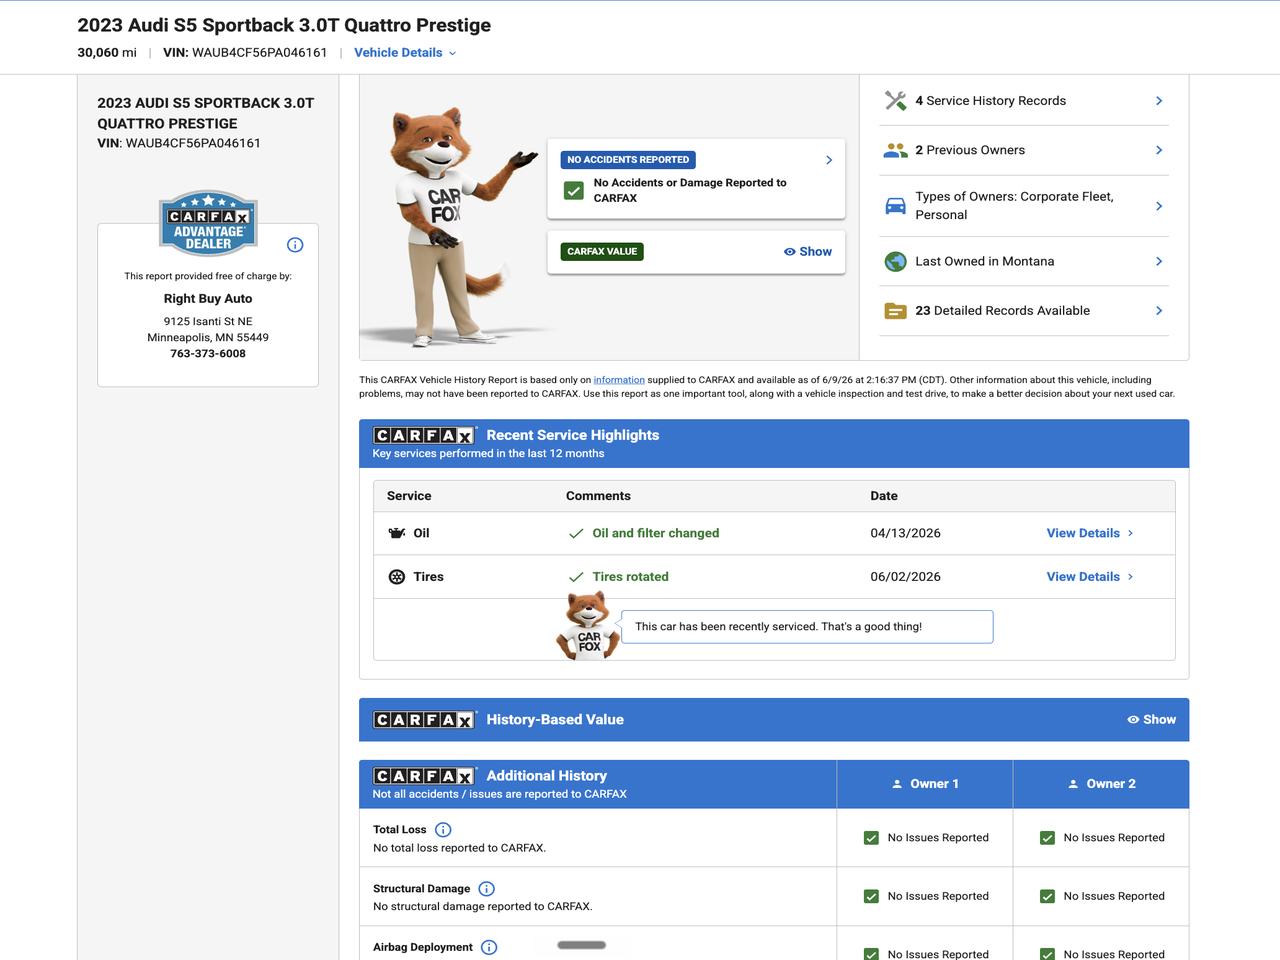
Task: Click CARFAX logo in History-Based Value header
Action: [424, 720]
